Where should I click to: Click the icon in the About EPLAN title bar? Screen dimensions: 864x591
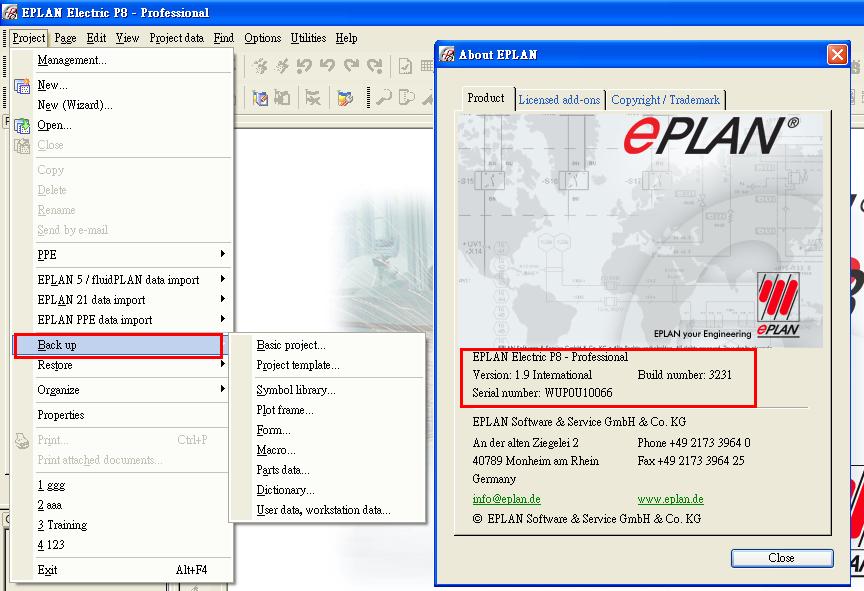pyautogui.click(x=447, y=54)
